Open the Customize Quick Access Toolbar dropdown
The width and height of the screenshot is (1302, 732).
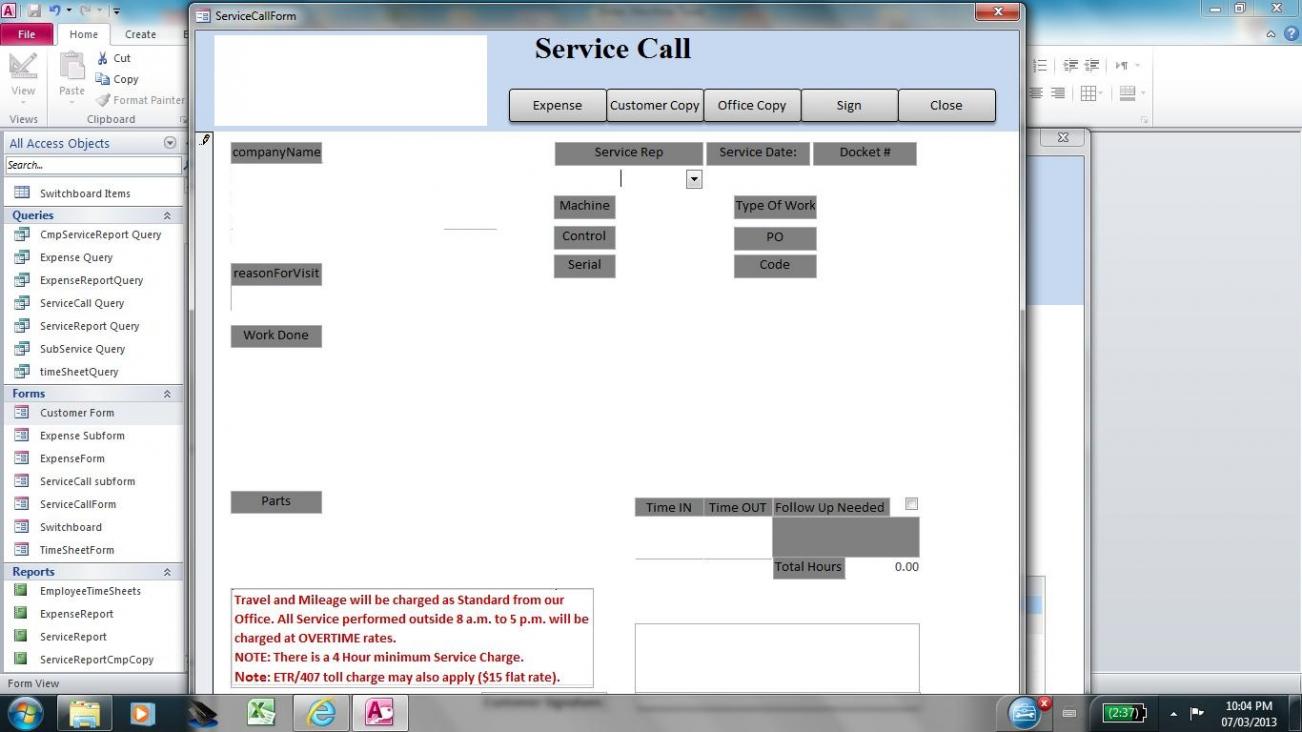point(116,11)
